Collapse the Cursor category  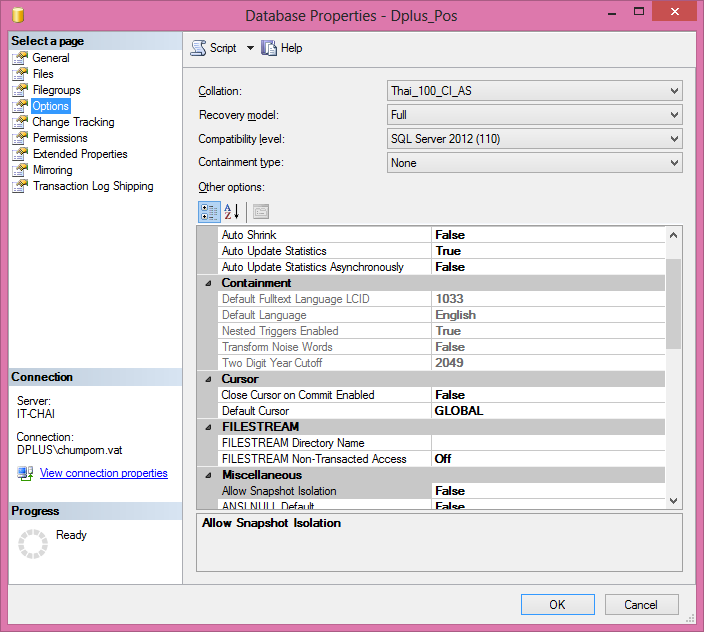point(208,379)
